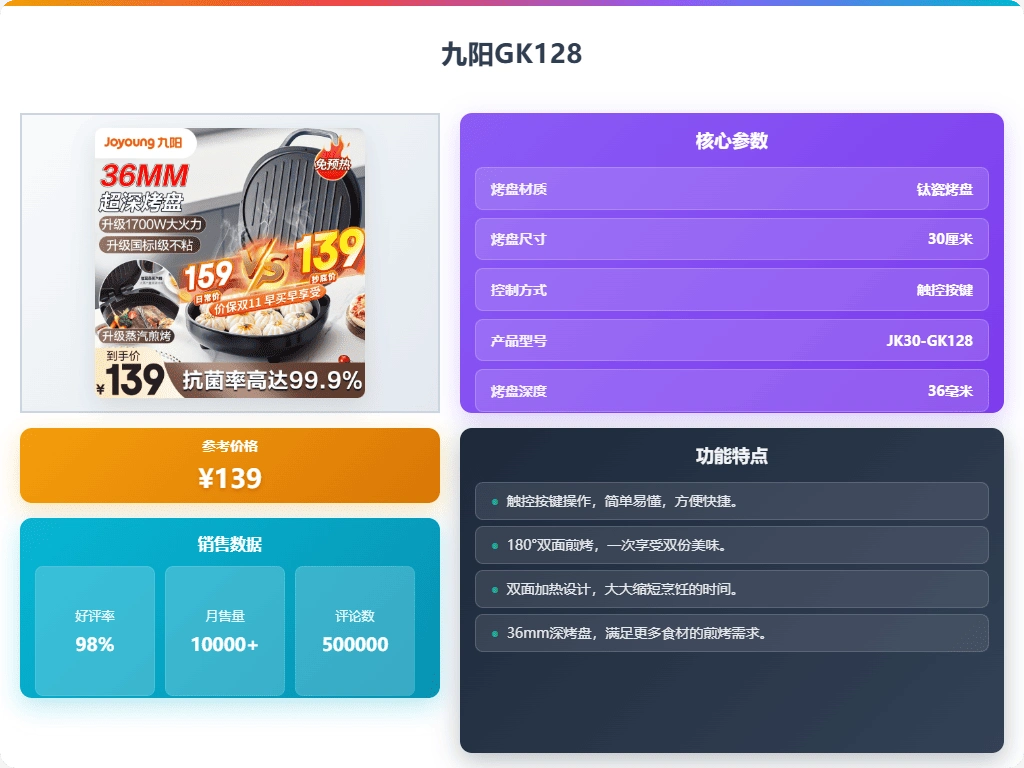The width and height of the screenshot is (1024, 768).
Task: Click the 销售数据 section heading
Action: point(230,544)
